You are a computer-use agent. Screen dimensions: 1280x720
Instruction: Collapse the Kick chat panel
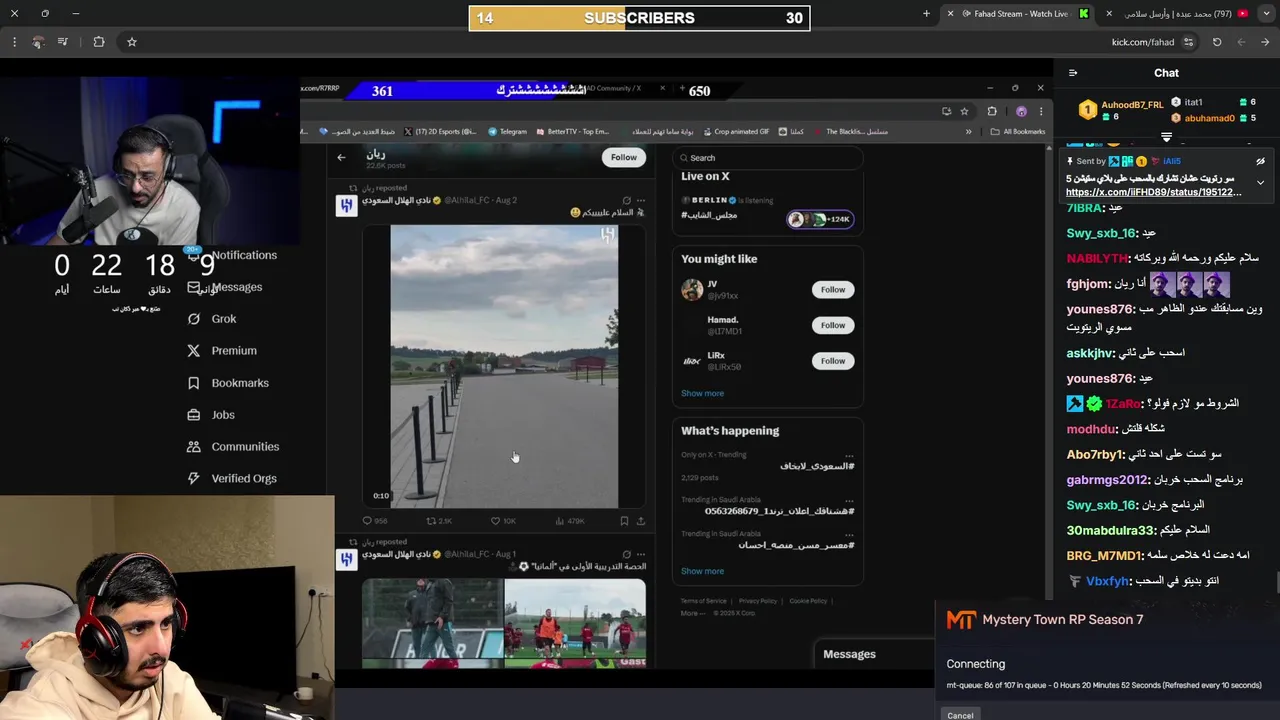click(1073, 73)
